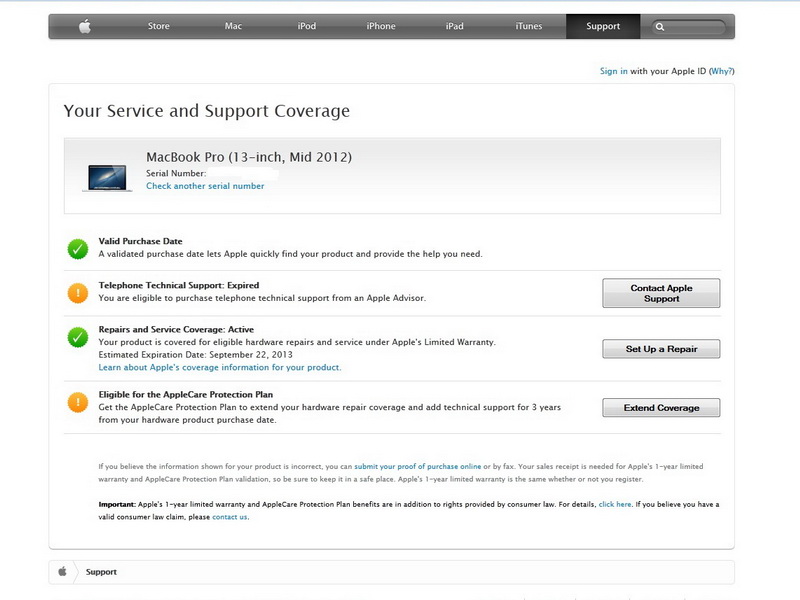Click the orange alert icon beside Telephone Technical Support

click(x=78, y=293)
